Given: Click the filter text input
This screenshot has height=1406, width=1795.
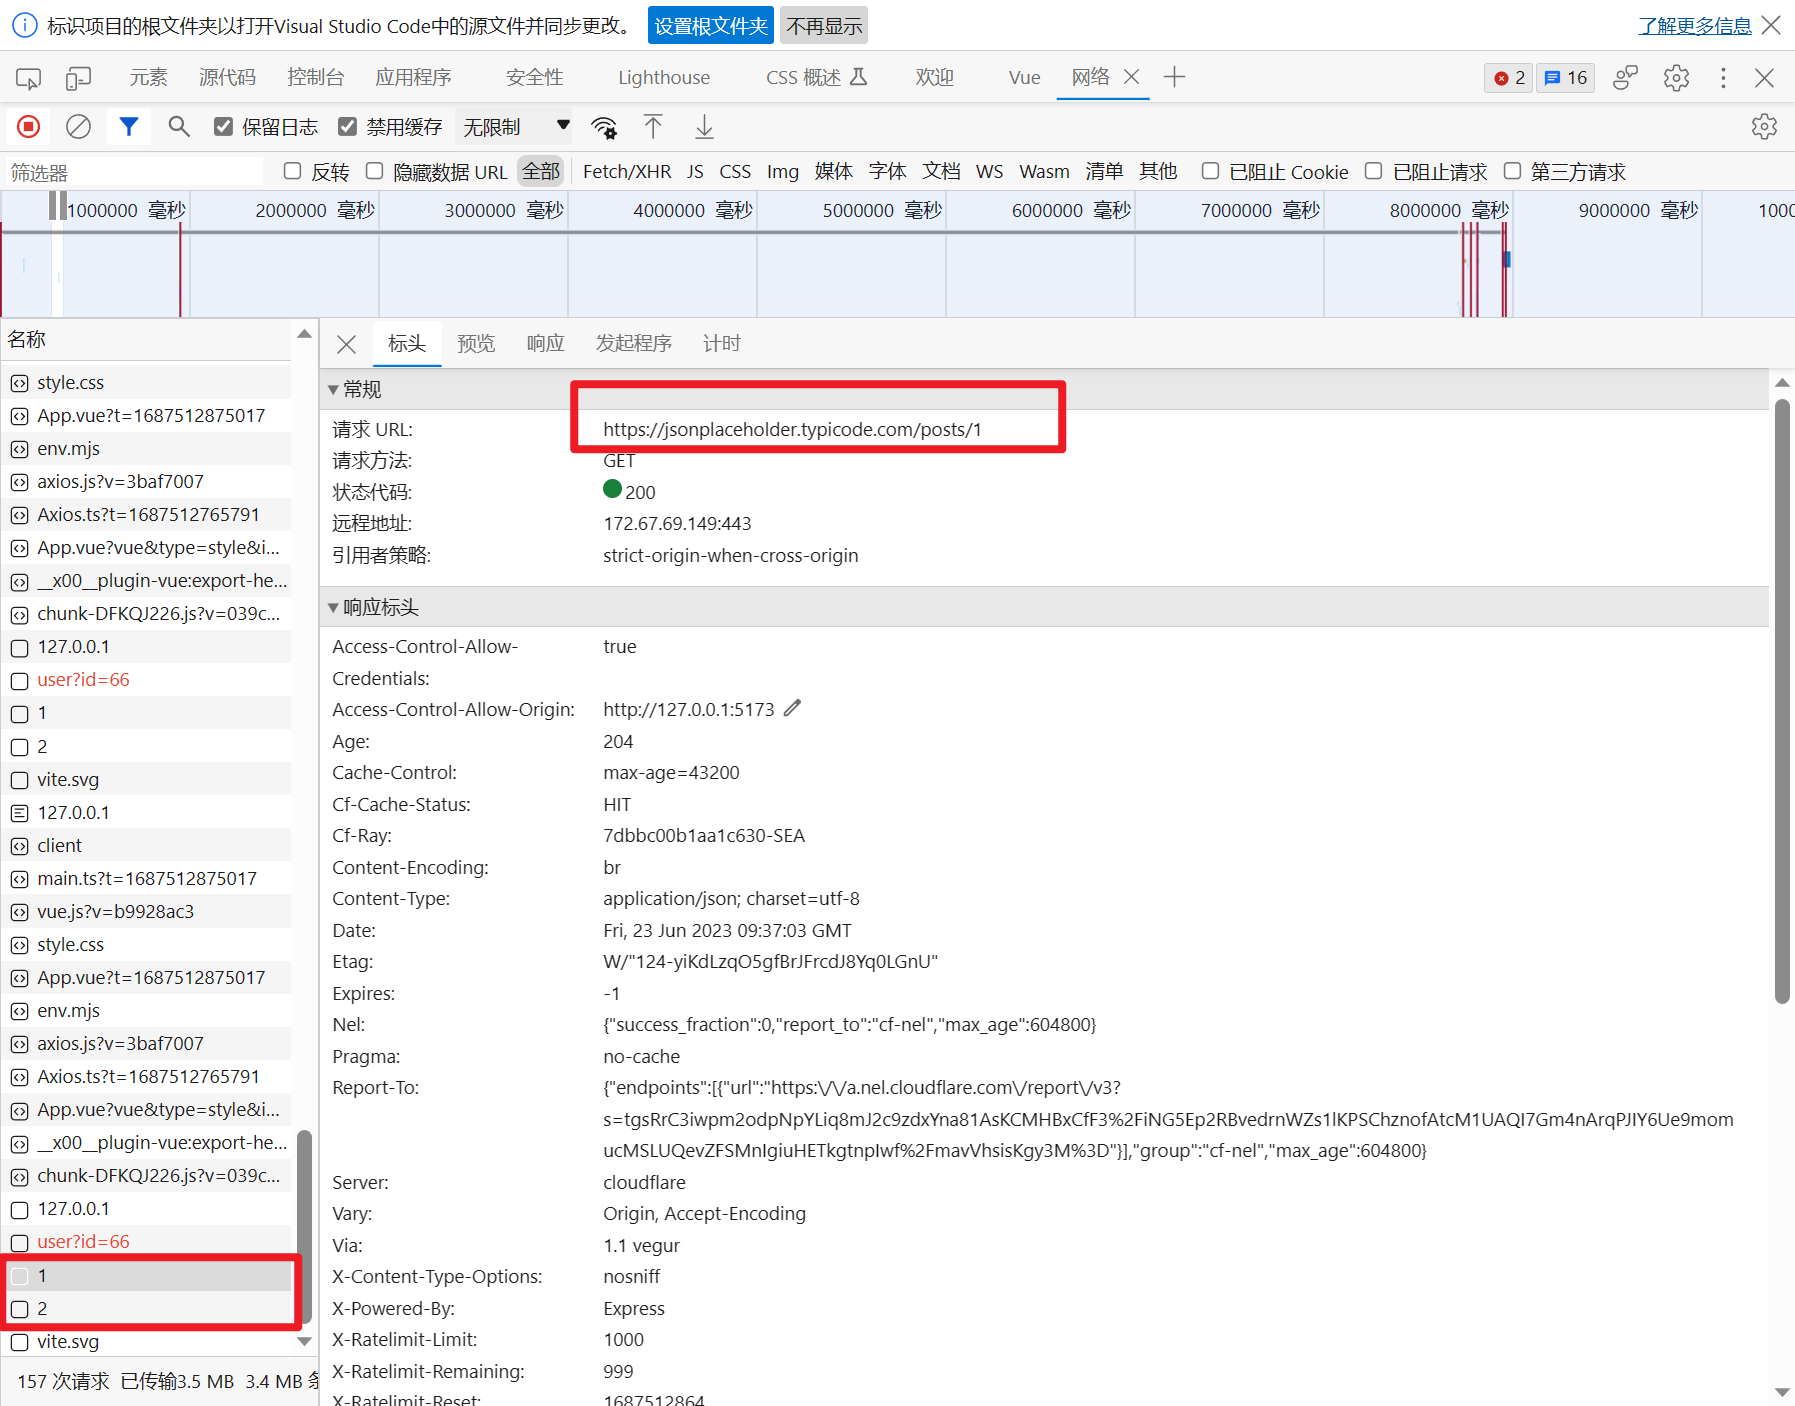Looking at the screenshot, I should pos(134,172).
